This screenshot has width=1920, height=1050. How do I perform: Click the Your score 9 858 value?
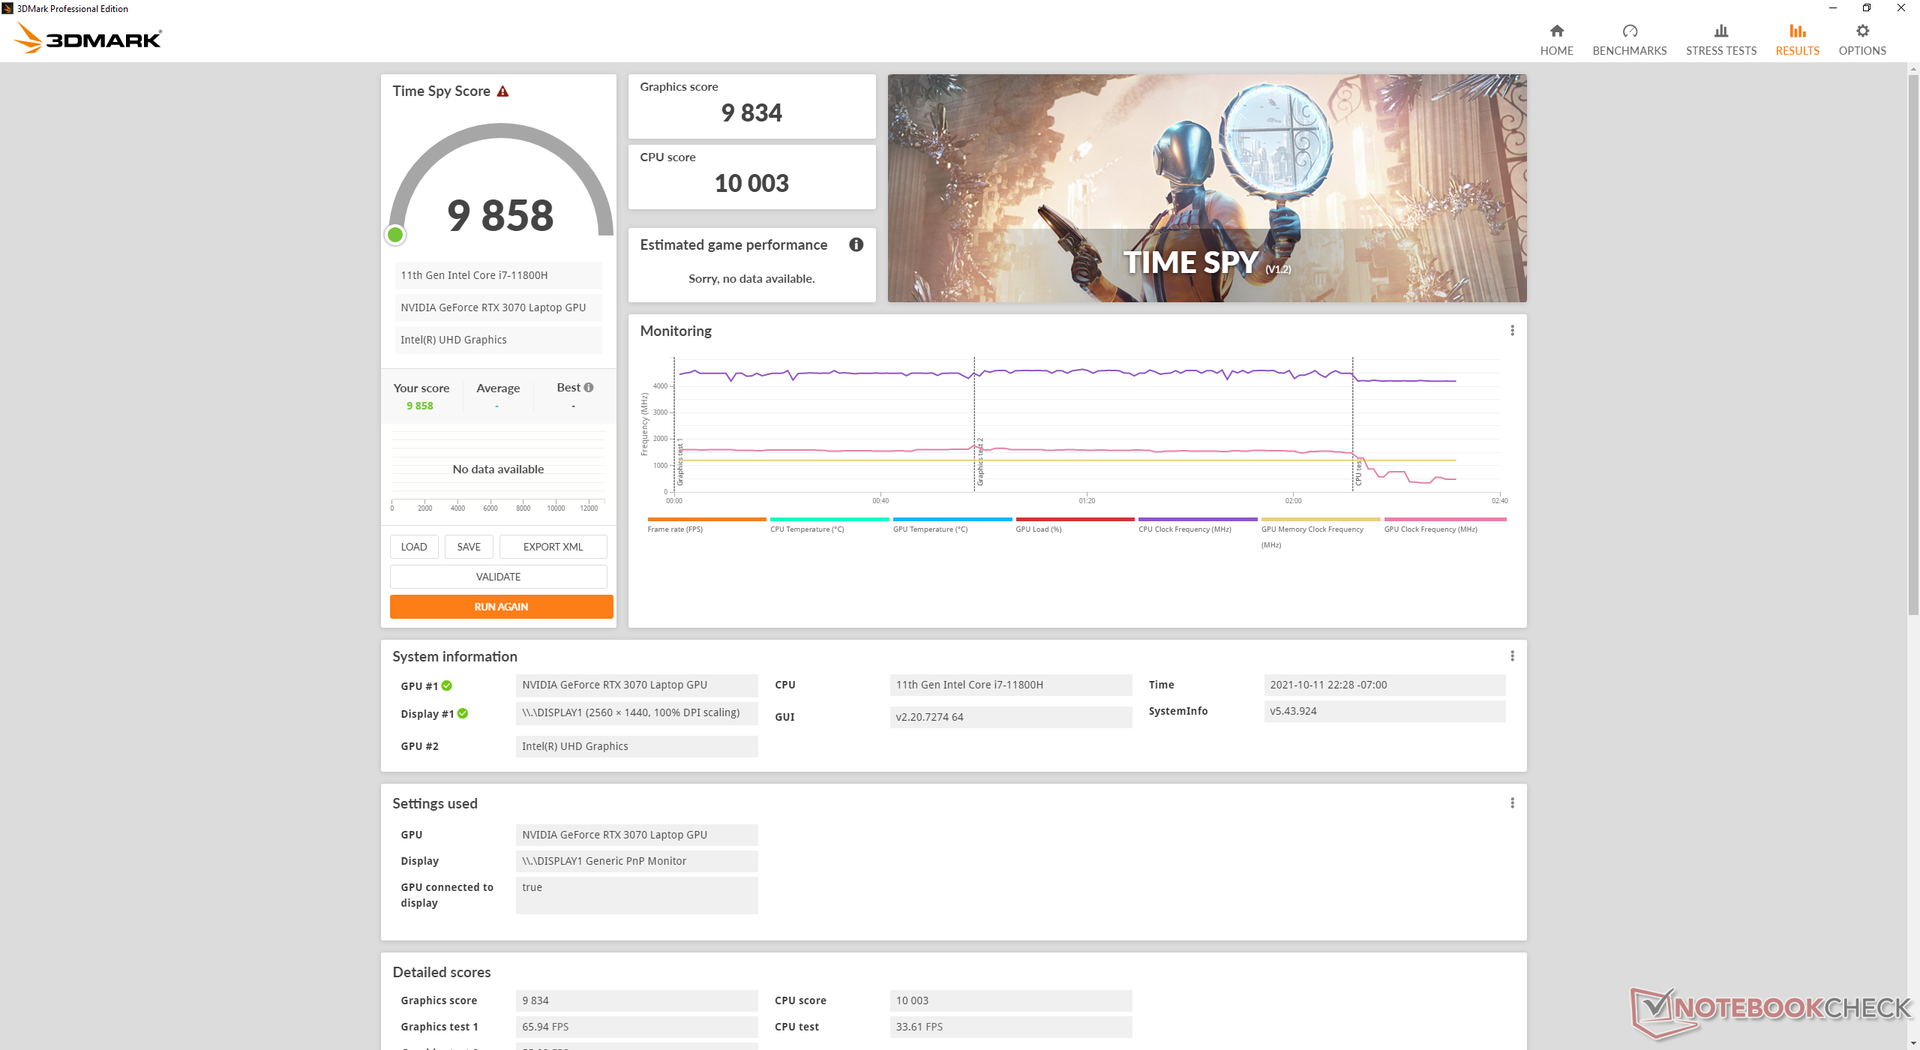pyautogui.click(x=420, y=406)
